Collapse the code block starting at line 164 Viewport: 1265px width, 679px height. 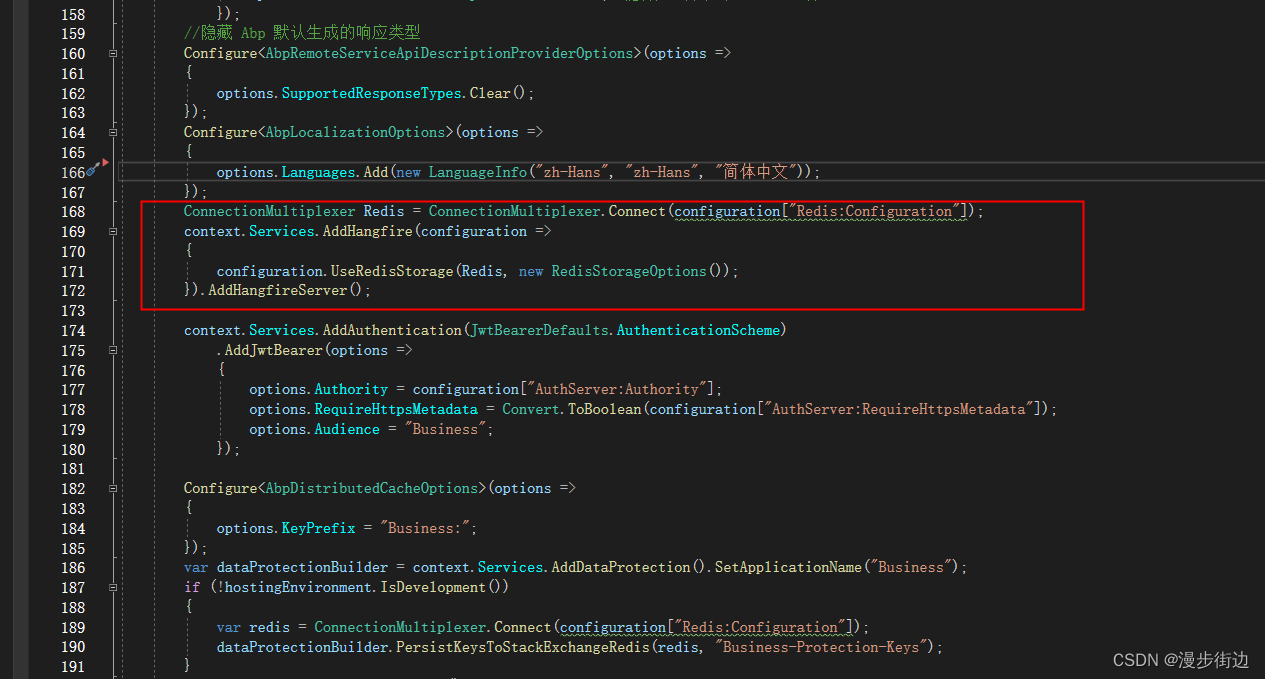pos(112,132)
